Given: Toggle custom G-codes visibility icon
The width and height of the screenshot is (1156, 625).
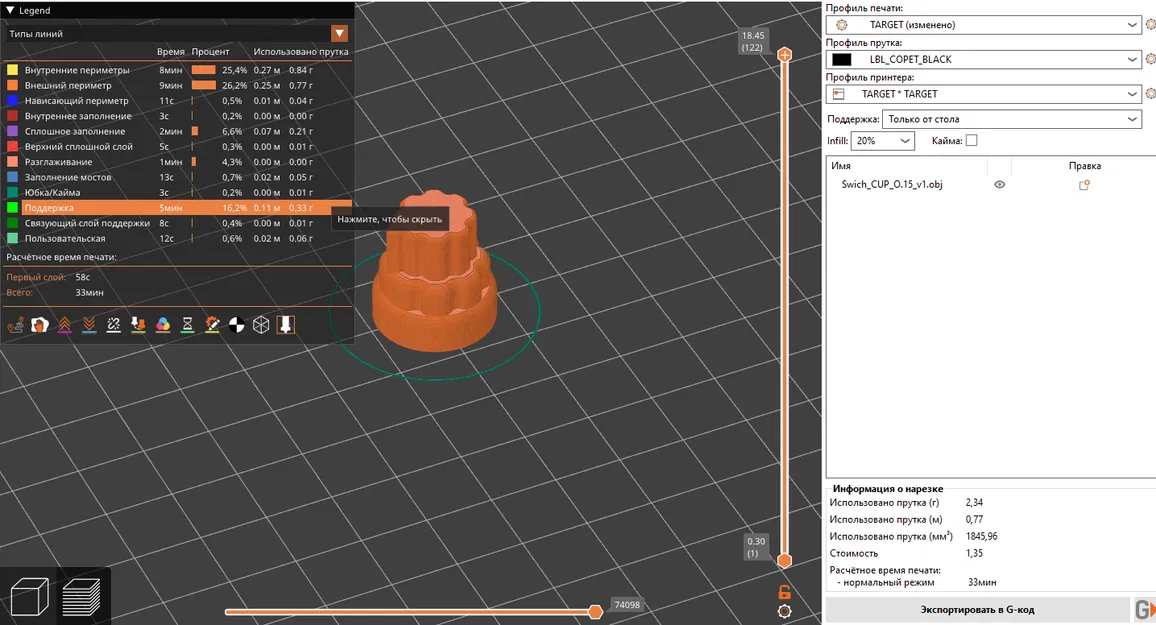Looking at the screenshot, I should click(x=212, y=325).
